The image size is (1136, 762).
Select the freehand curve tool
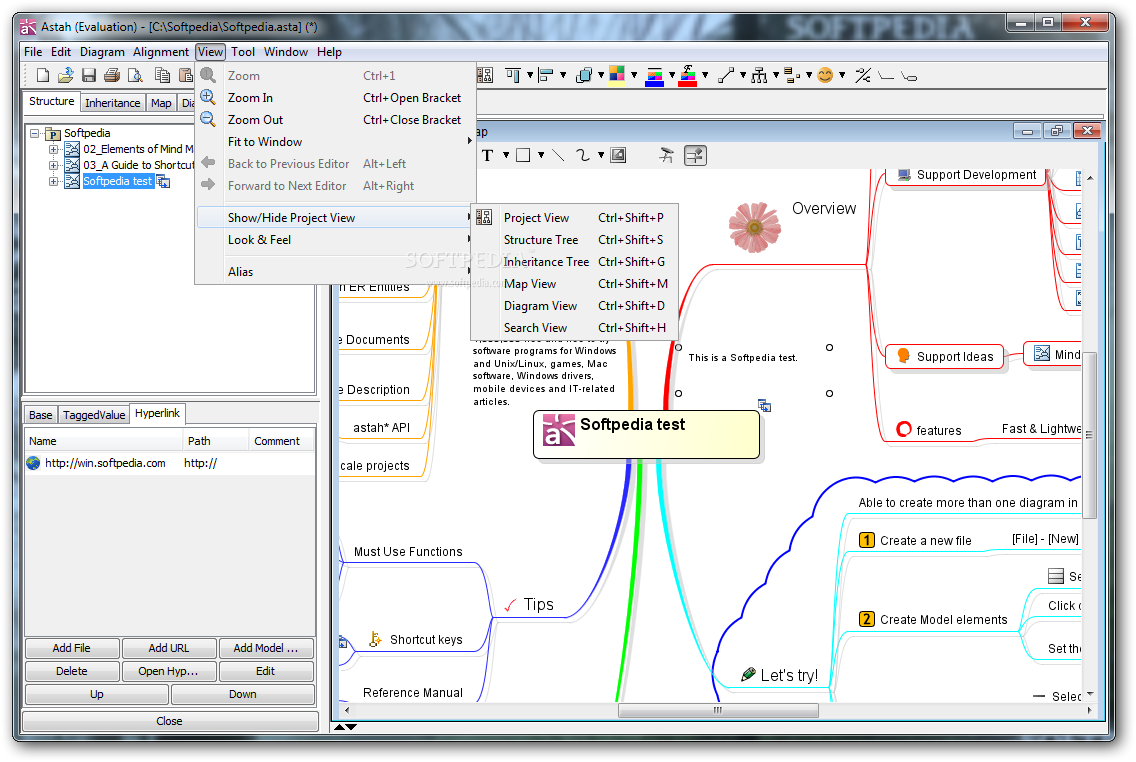click(582, 155)
